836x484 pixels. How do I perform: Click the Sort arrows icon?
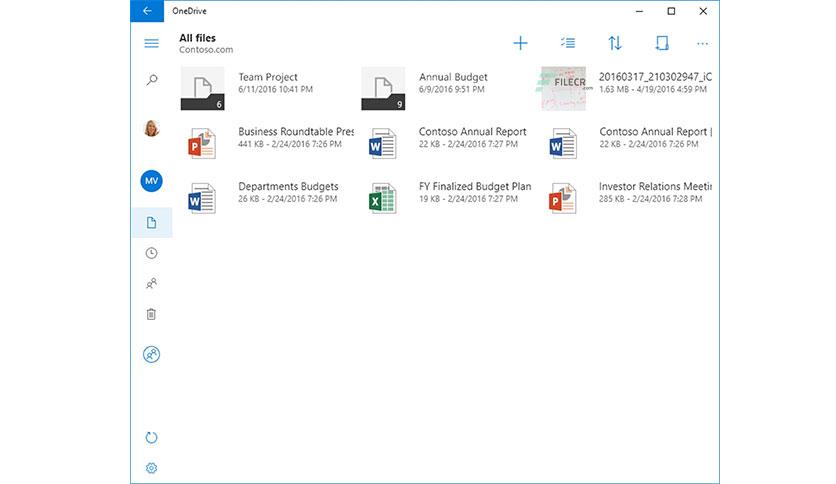pos(615,43)
